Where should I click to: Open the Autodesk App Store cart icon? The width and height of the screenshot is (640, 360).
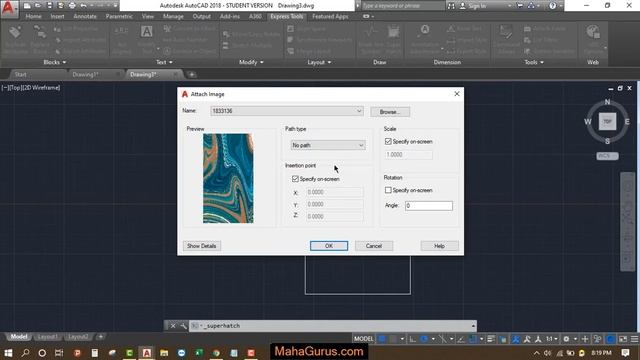520,6
